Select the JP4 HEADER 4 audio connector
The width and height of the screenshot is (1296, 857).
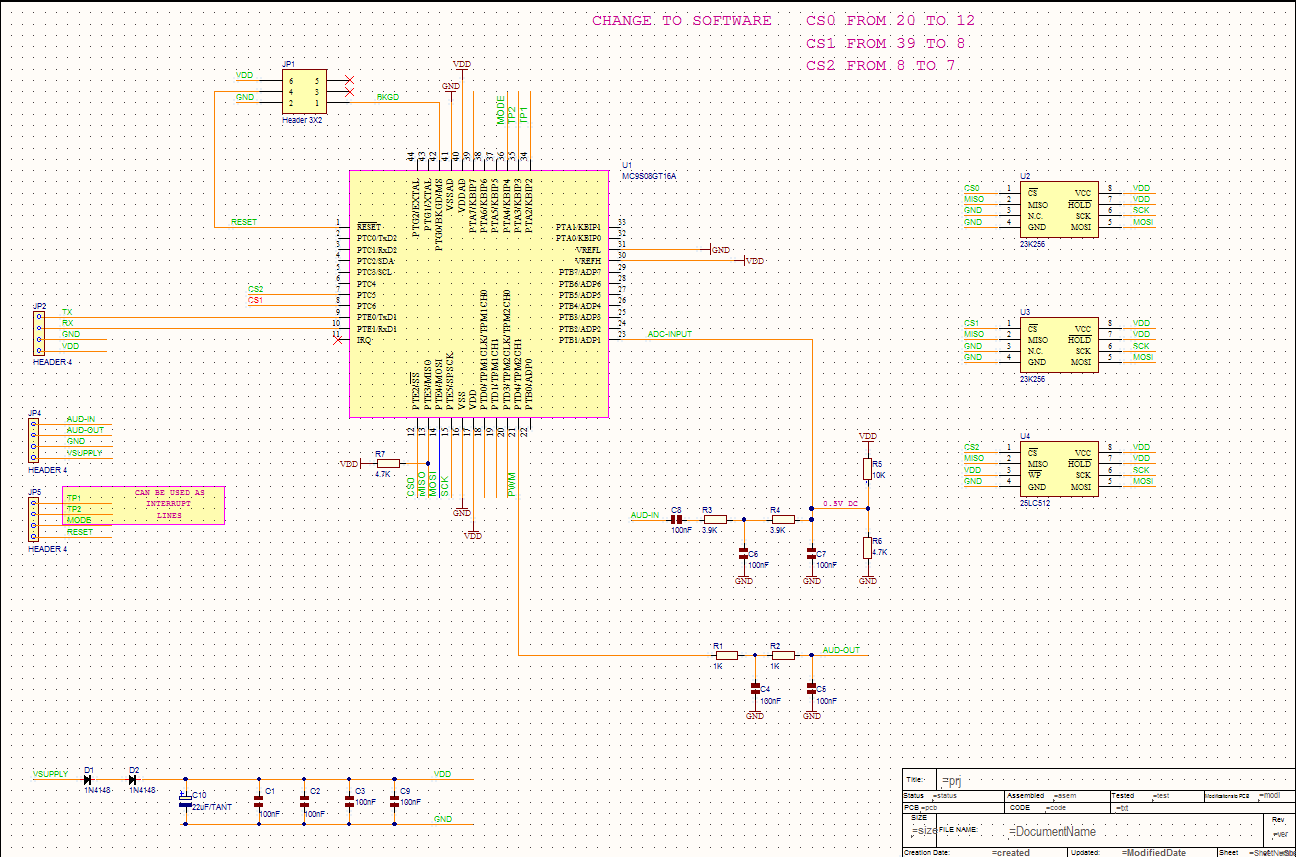click(x=34, y=440)
